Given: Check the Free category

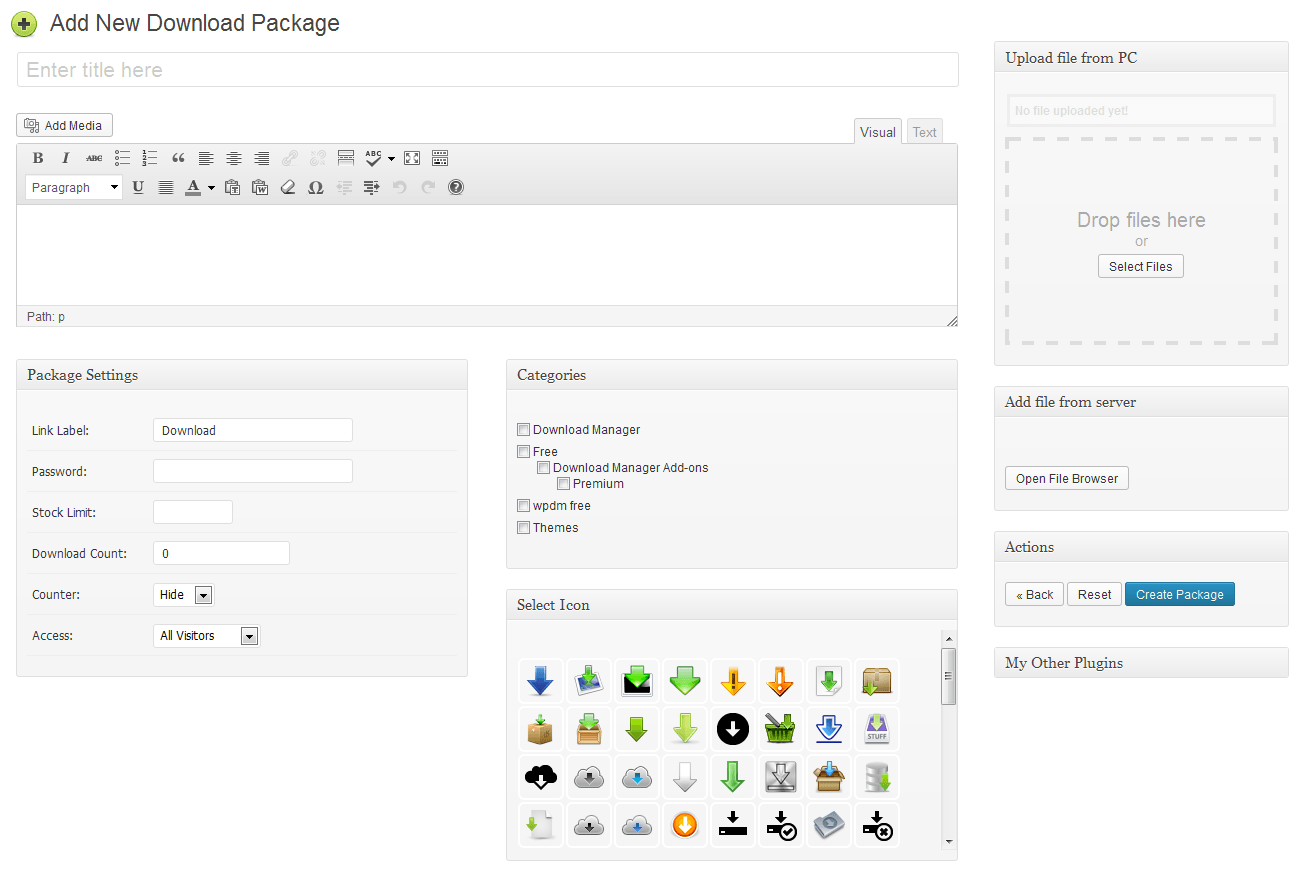Looking at the screenshot, I should pyautogui.click(x=523, y=451).
